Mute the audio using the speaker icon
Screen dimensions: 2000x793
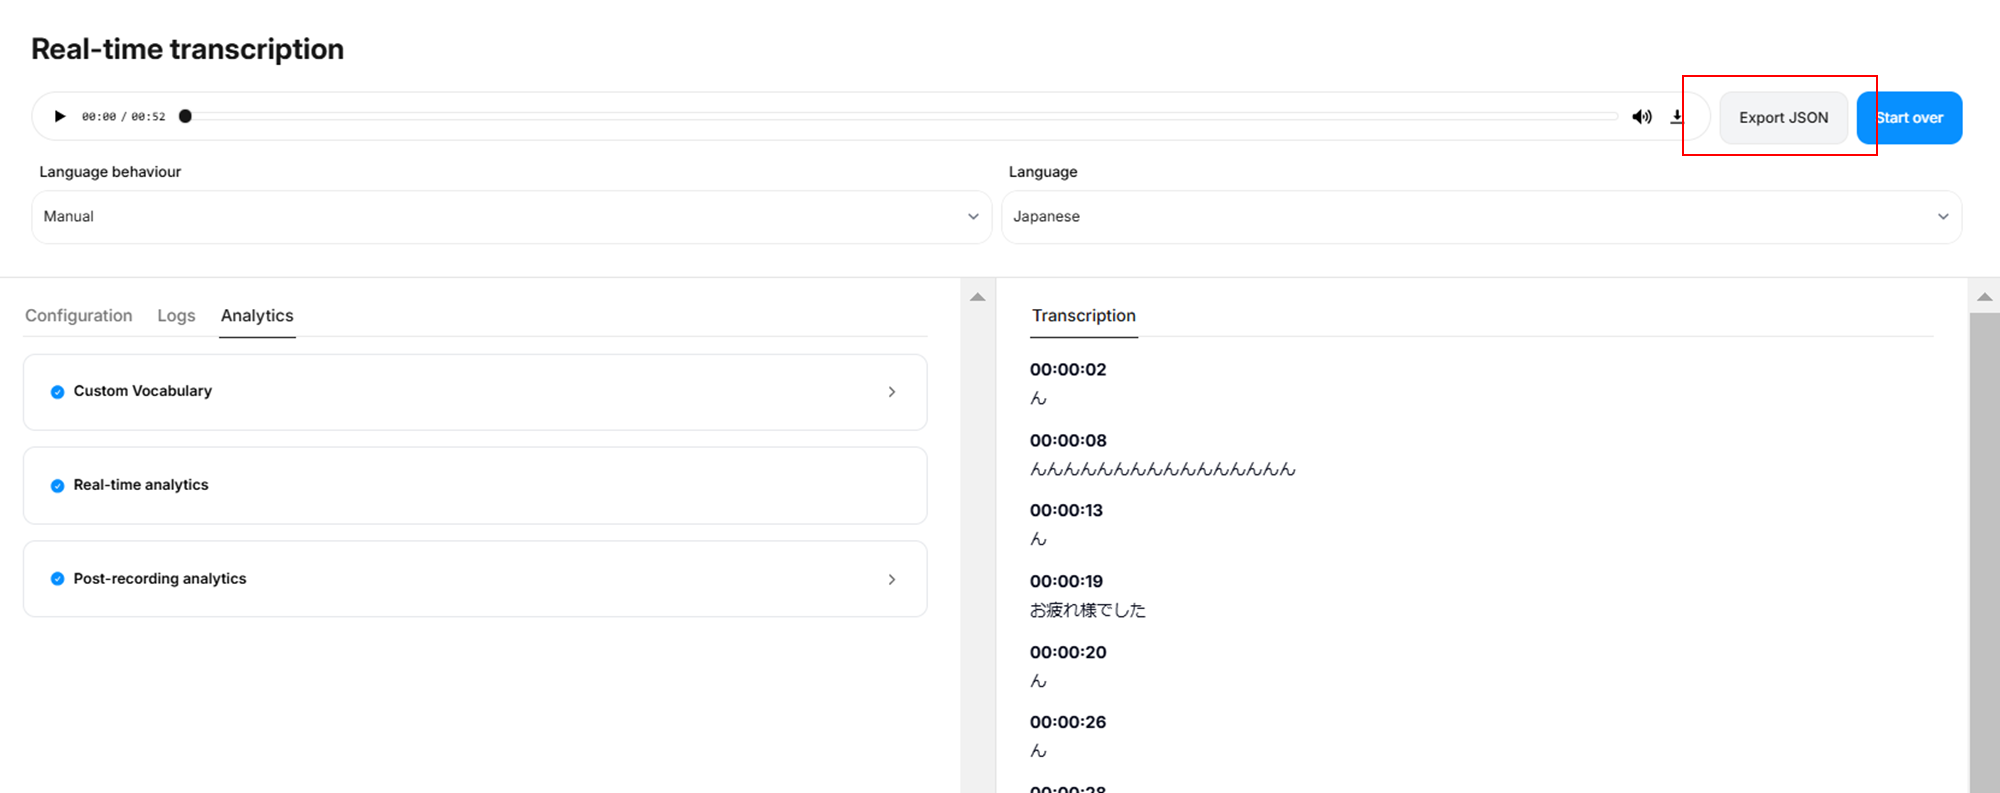coord(1641,117)
